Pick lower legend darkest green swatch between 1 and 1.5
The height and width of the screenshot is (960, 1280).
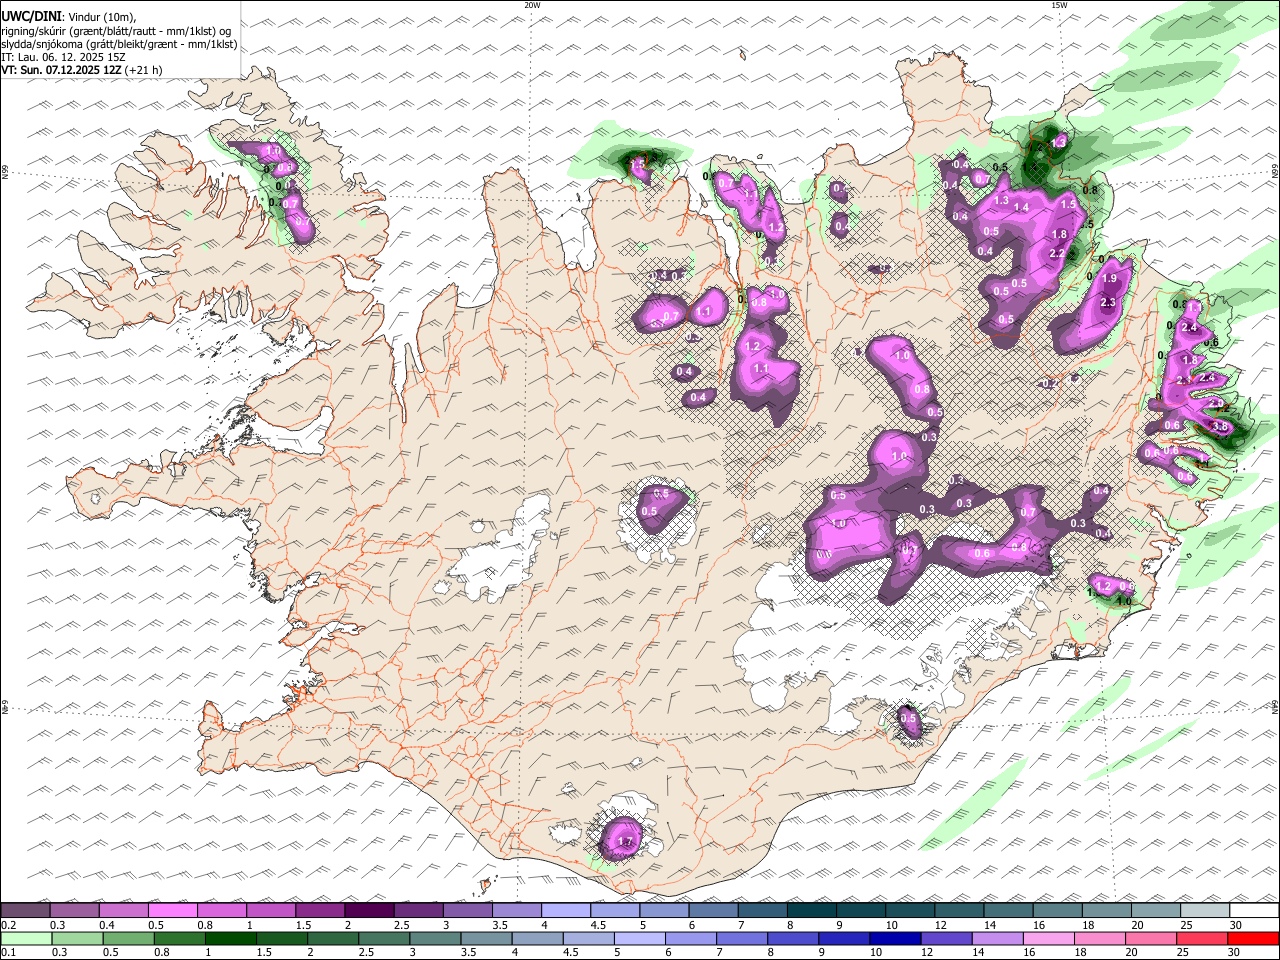coord(232,939)
